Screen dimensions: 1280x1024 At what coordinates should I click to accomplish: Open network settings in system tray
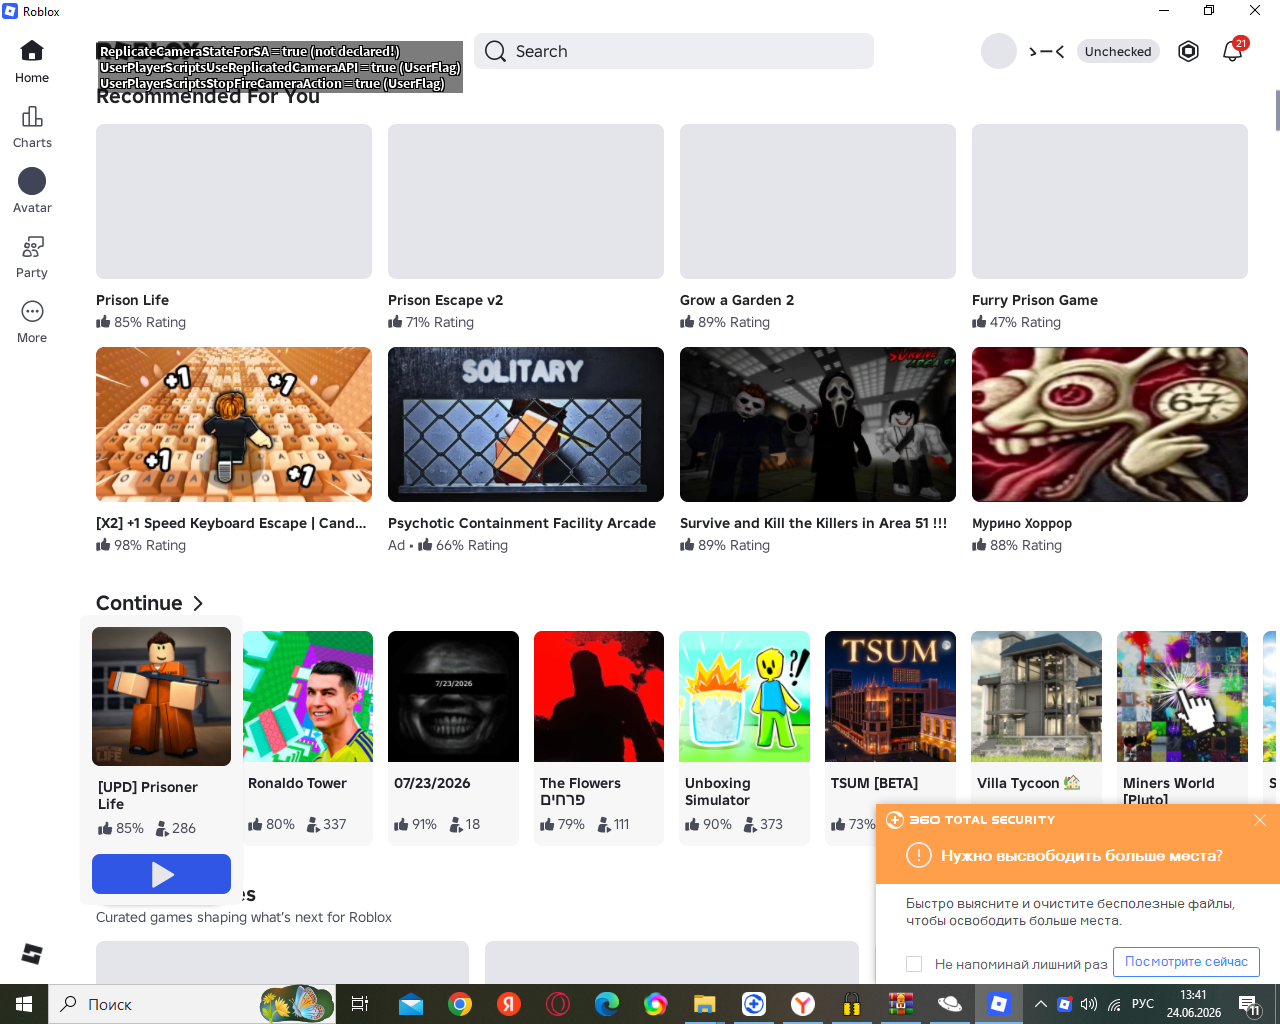click(x=1114, y=1004)
